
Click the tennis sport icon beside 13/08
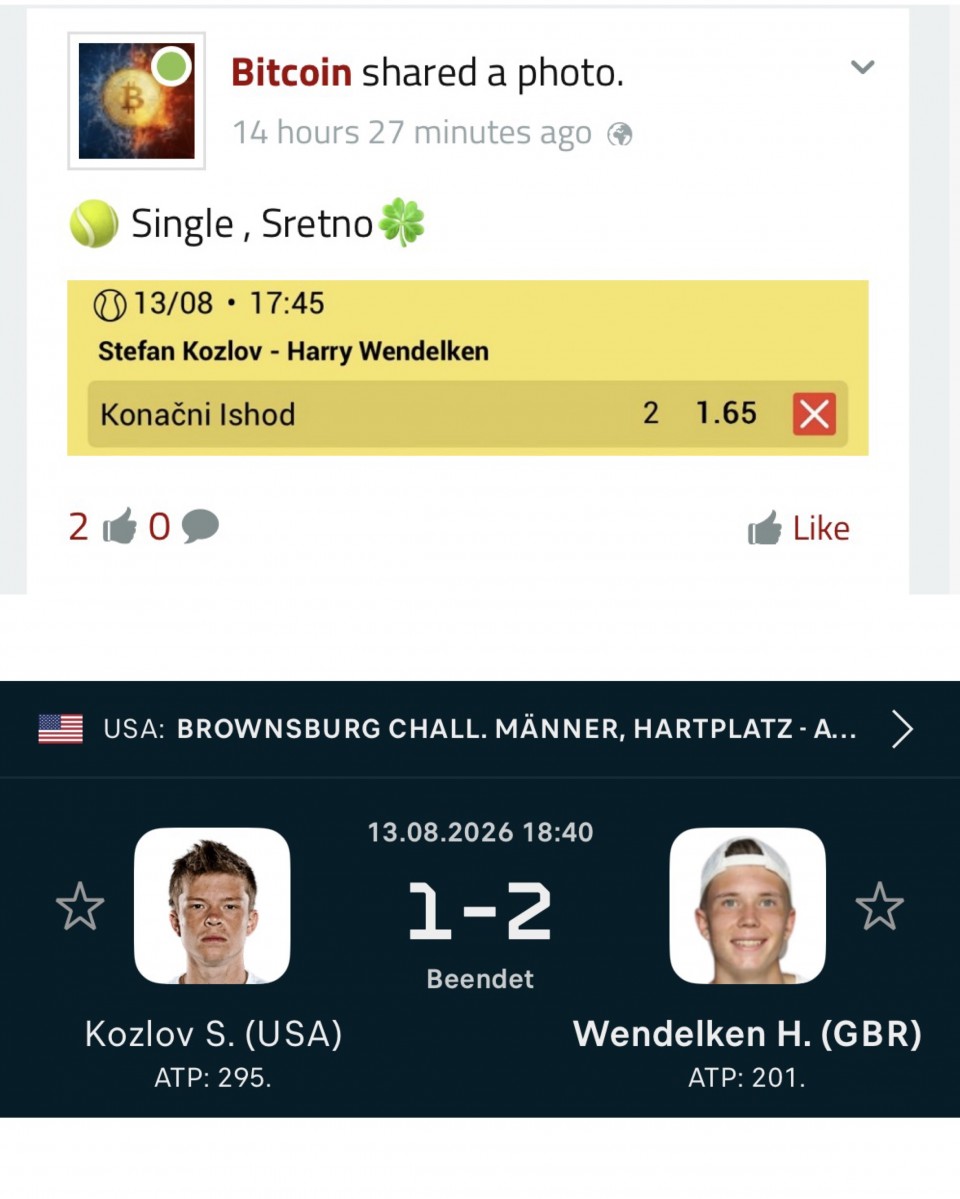coord(109,305)
